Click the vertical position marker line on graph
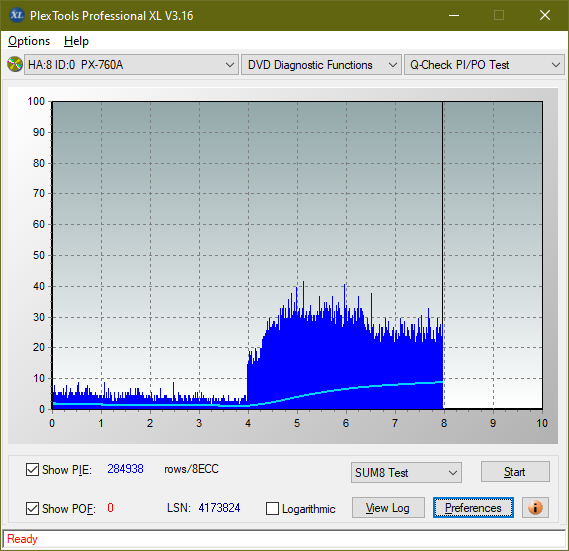Image resolution: width=569 pixels, height=551 pixels. coord(443,255)
